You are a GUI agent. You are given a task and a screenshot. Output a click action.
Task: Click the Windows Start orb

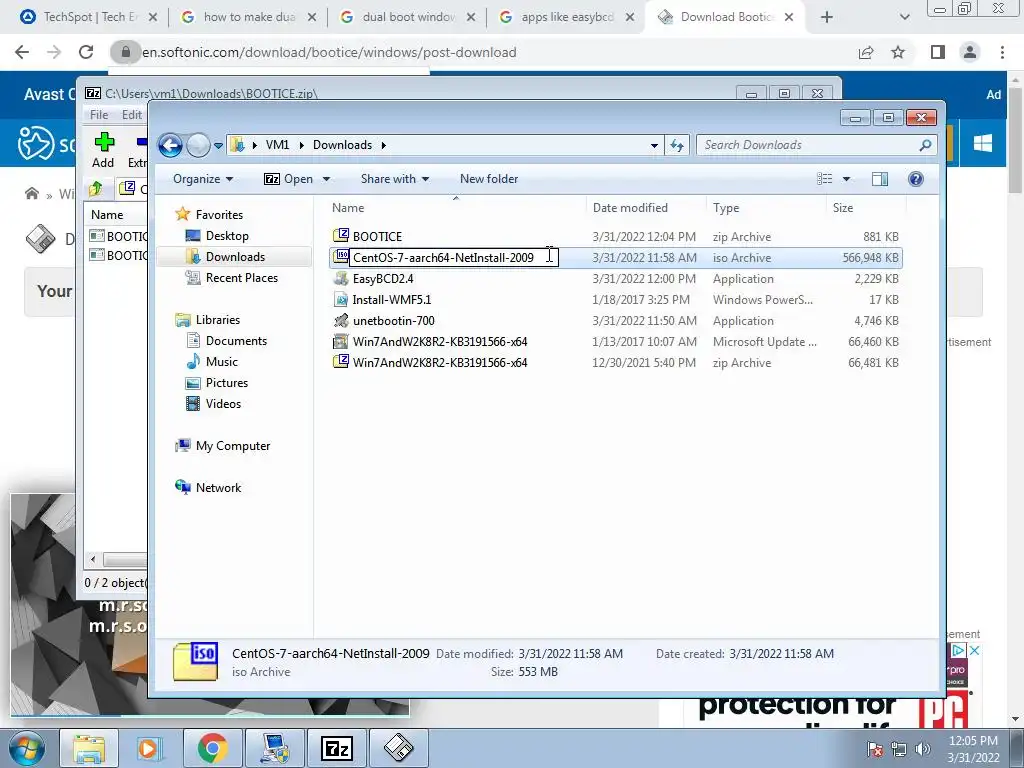click(26, 748)
